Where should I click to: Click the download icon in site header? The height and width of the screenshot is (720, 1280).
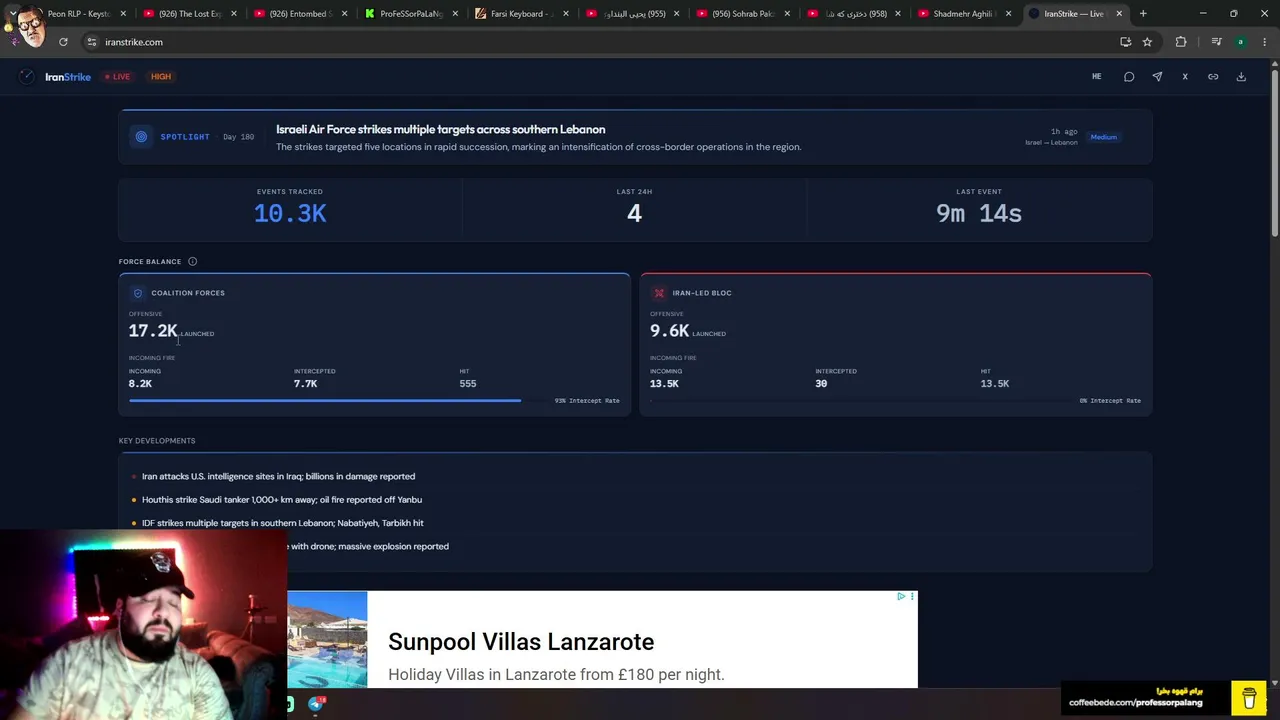pyautogui.click(x=1241, y=77)
